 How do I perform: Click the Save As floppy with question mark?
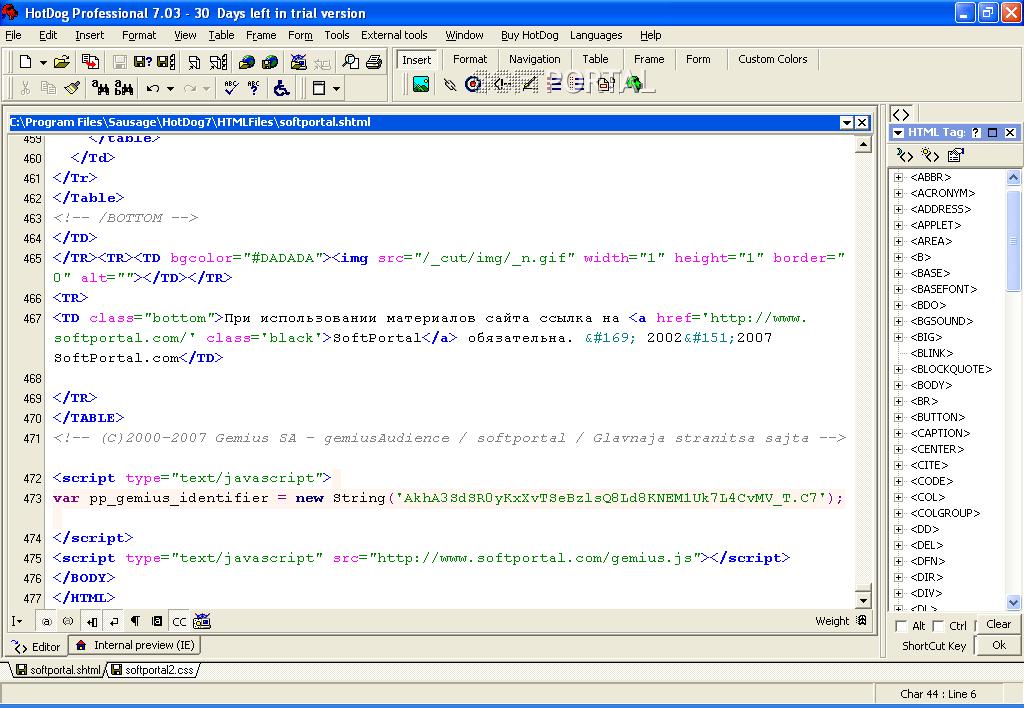click(x=142, y=62)
